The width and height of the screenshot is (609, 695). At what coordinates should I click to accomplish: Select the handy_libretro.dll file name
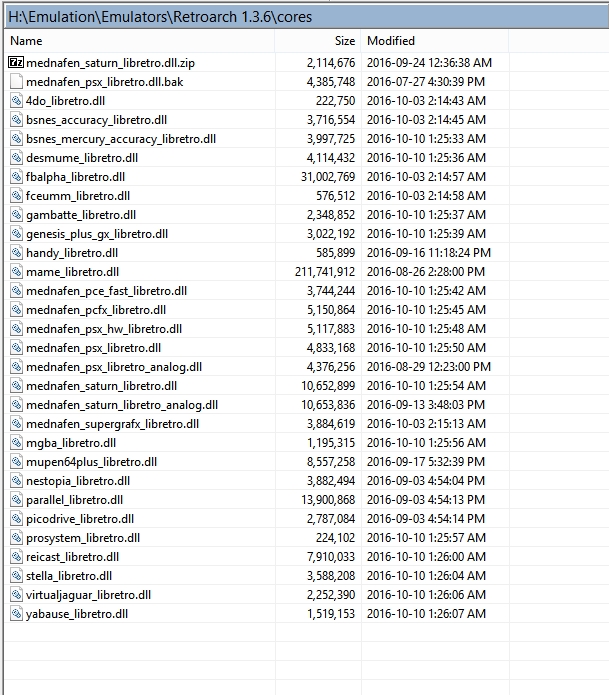click(x=72, y=253)
